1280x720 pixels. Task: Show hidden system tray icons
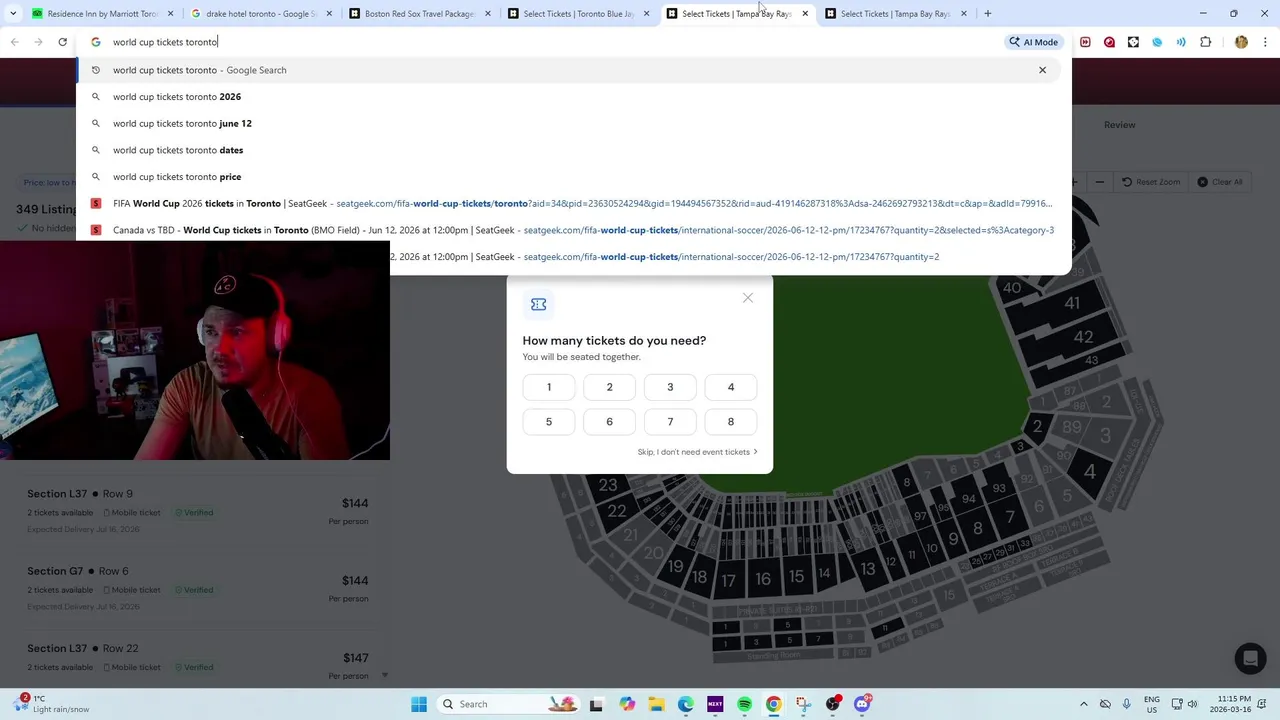coord(1083,704)
